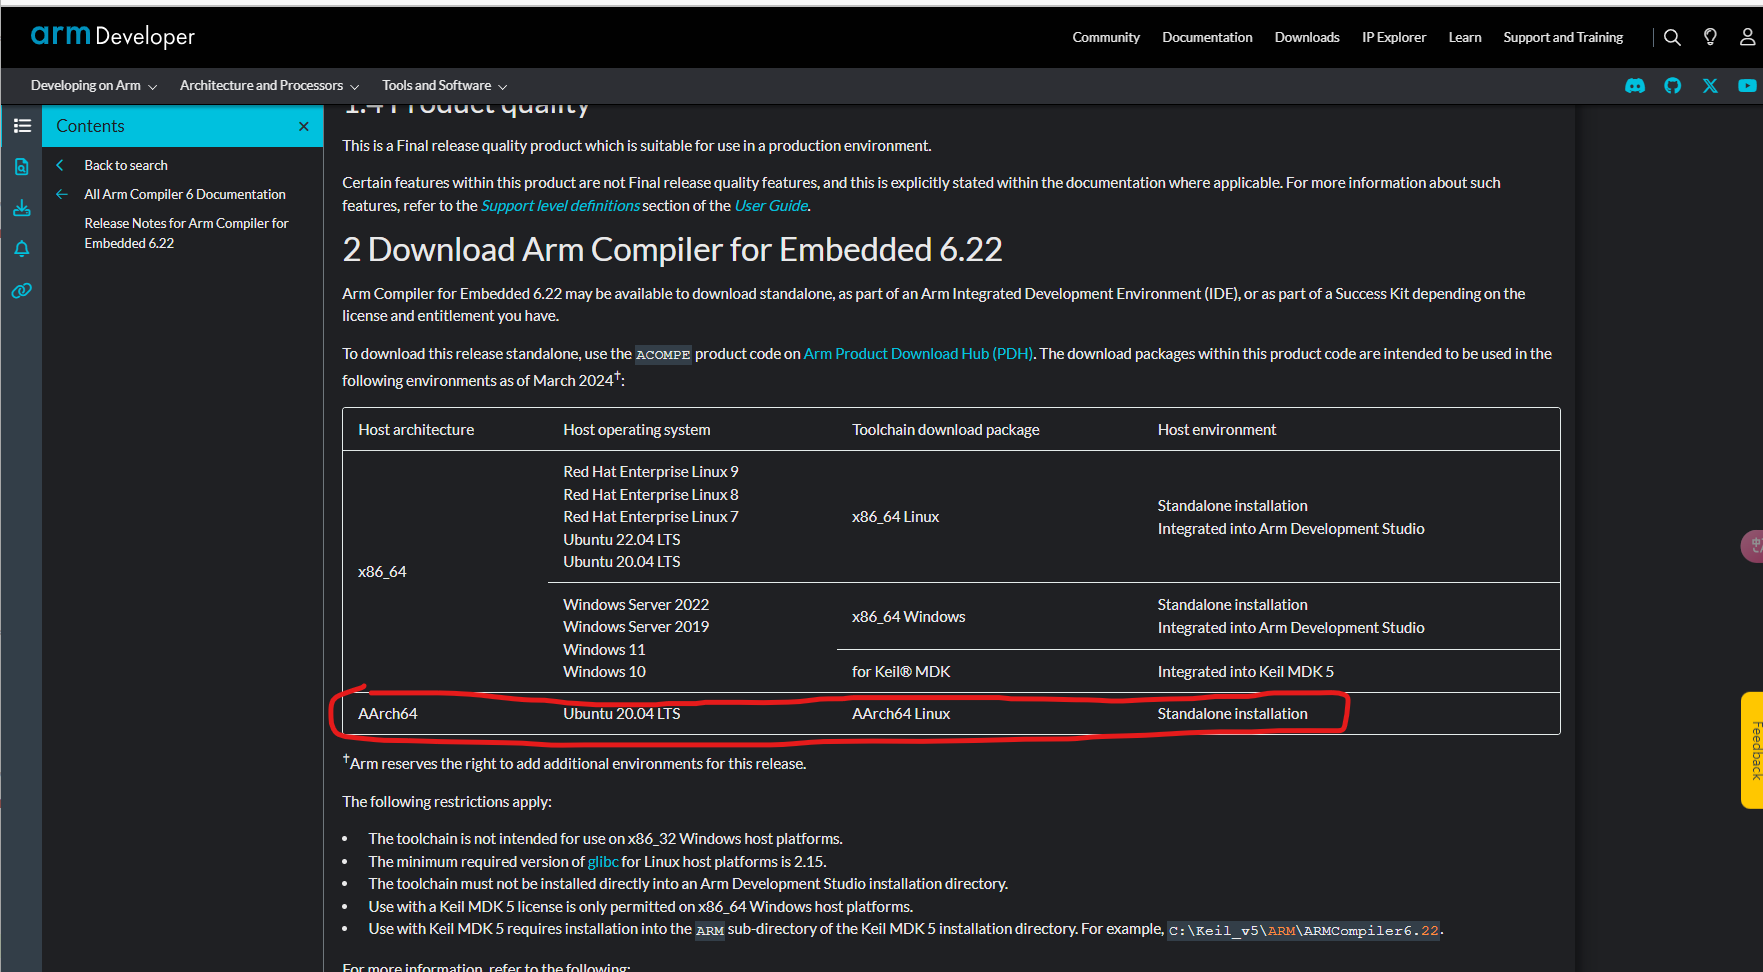
Task: Toggle the table of contents list icon
Action: (22, 126)
